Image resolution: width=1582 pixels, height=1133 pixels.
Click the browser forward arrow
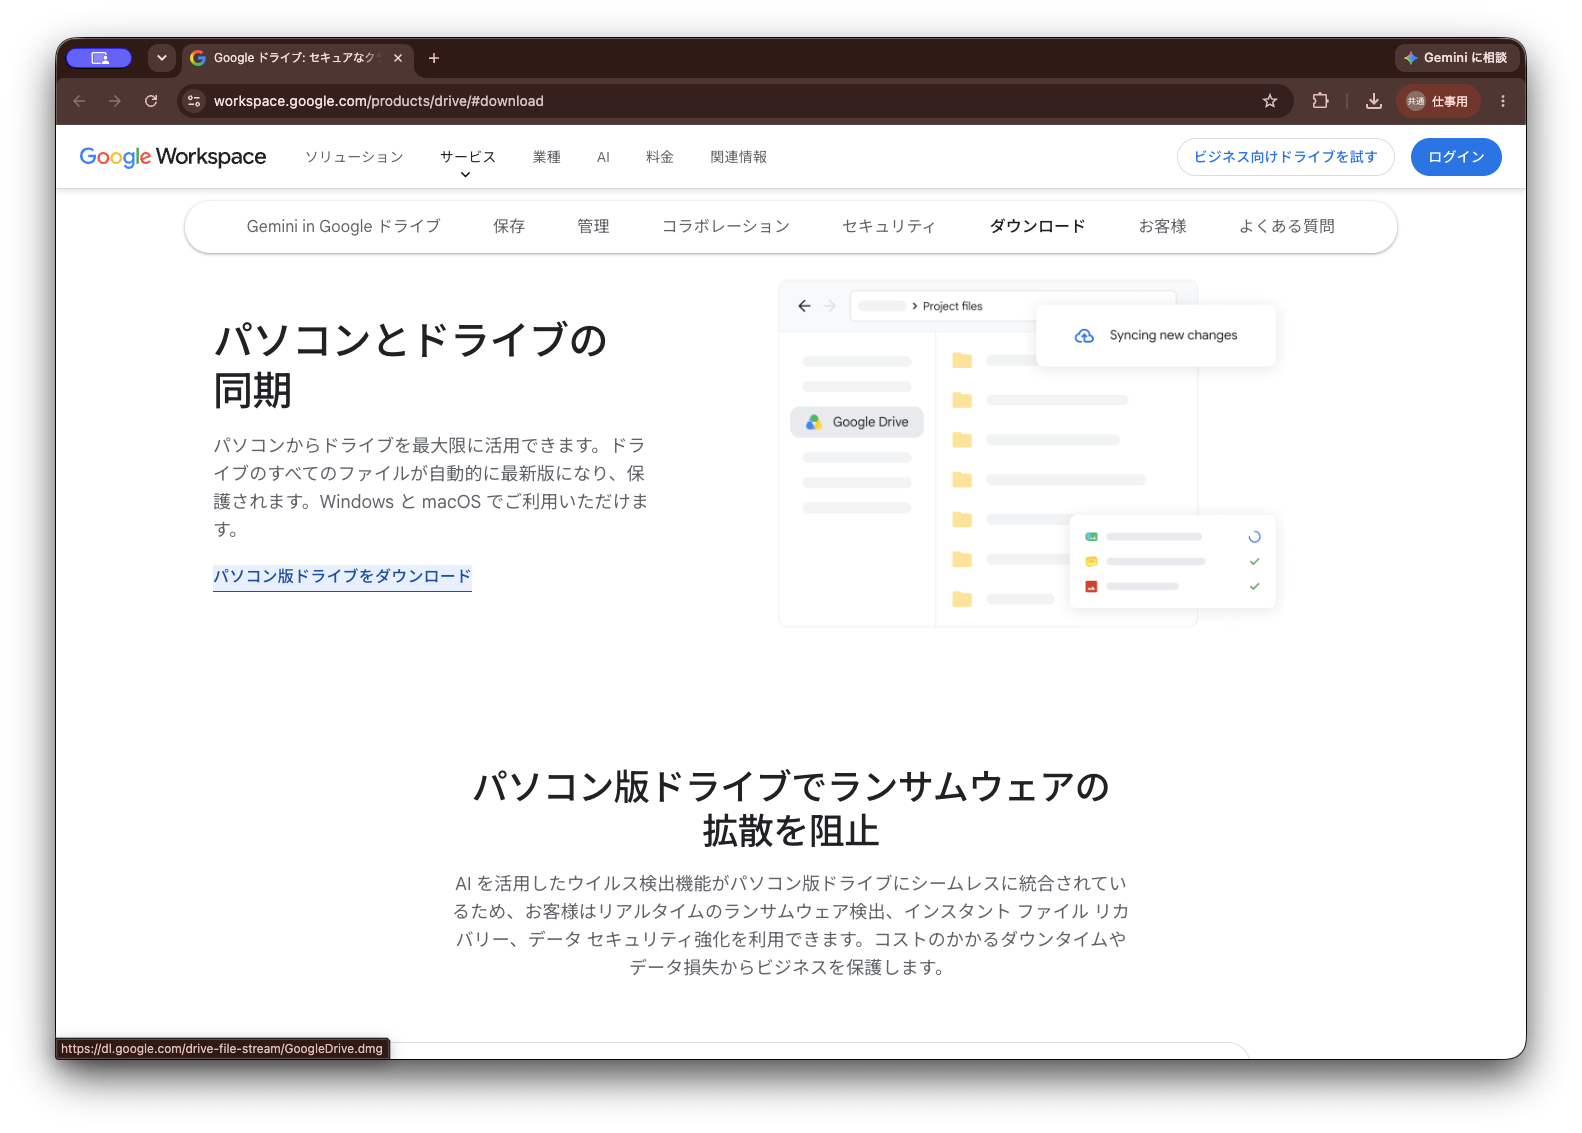click(115, 101)
